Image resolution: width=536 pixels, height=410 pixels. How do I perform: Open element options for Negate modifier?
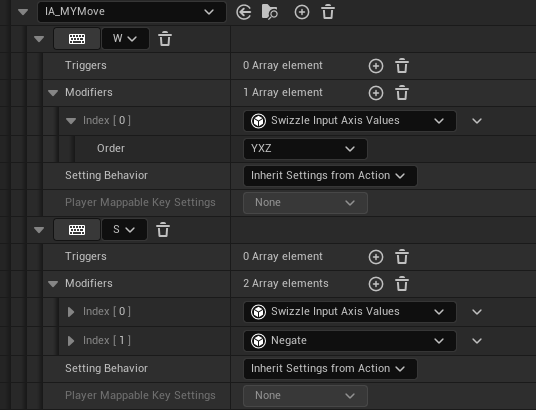477,341
